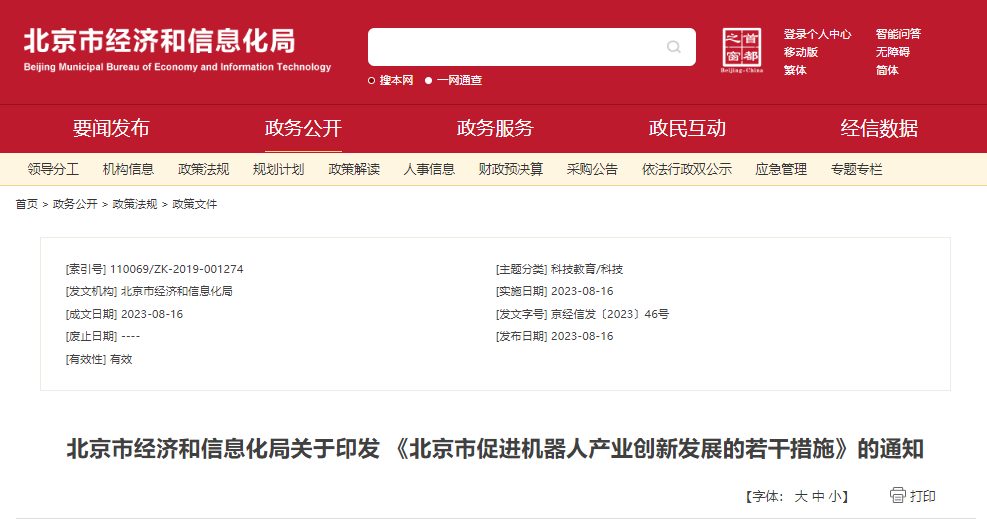Open the 智能问答 link

[897, 34]
